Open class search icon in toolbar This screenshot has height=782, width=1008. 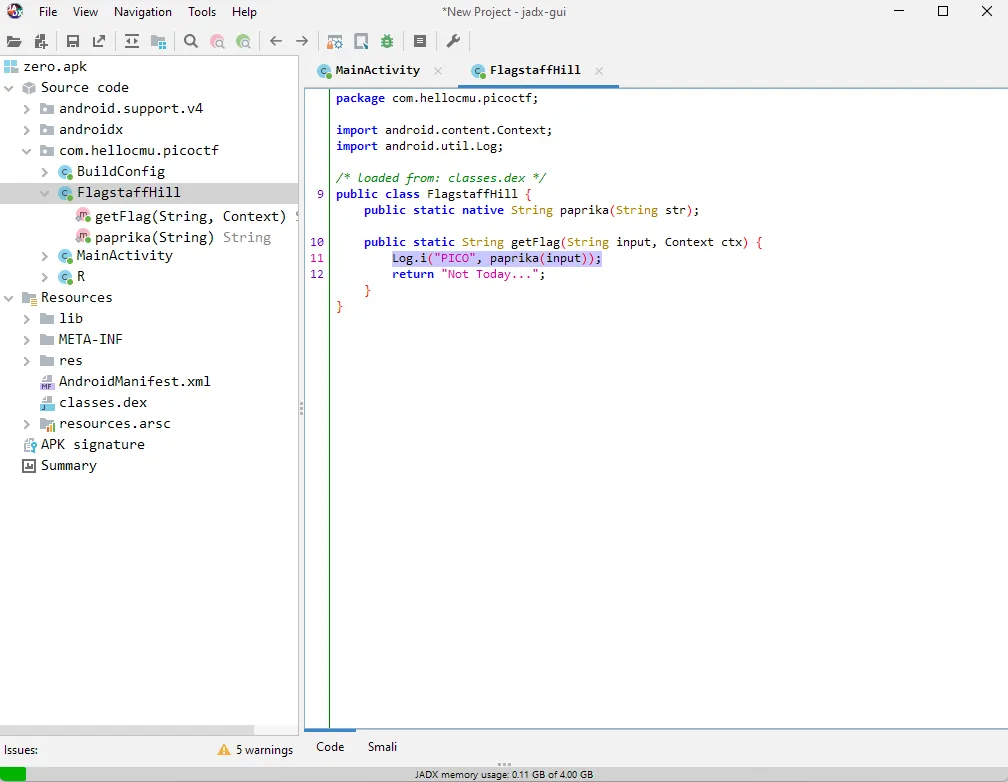pos(217,42)
